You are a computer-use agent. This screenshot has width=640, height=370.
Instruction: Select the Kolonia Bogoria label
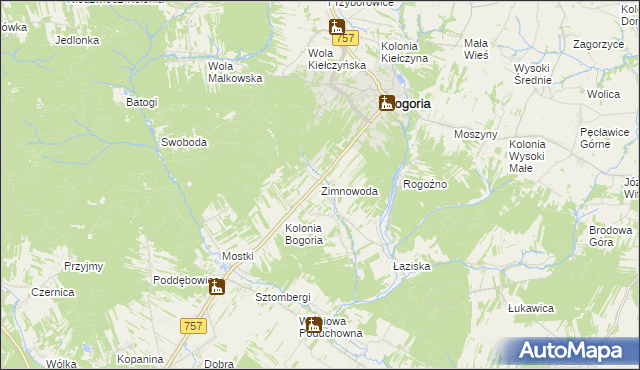tap(304, 234)
